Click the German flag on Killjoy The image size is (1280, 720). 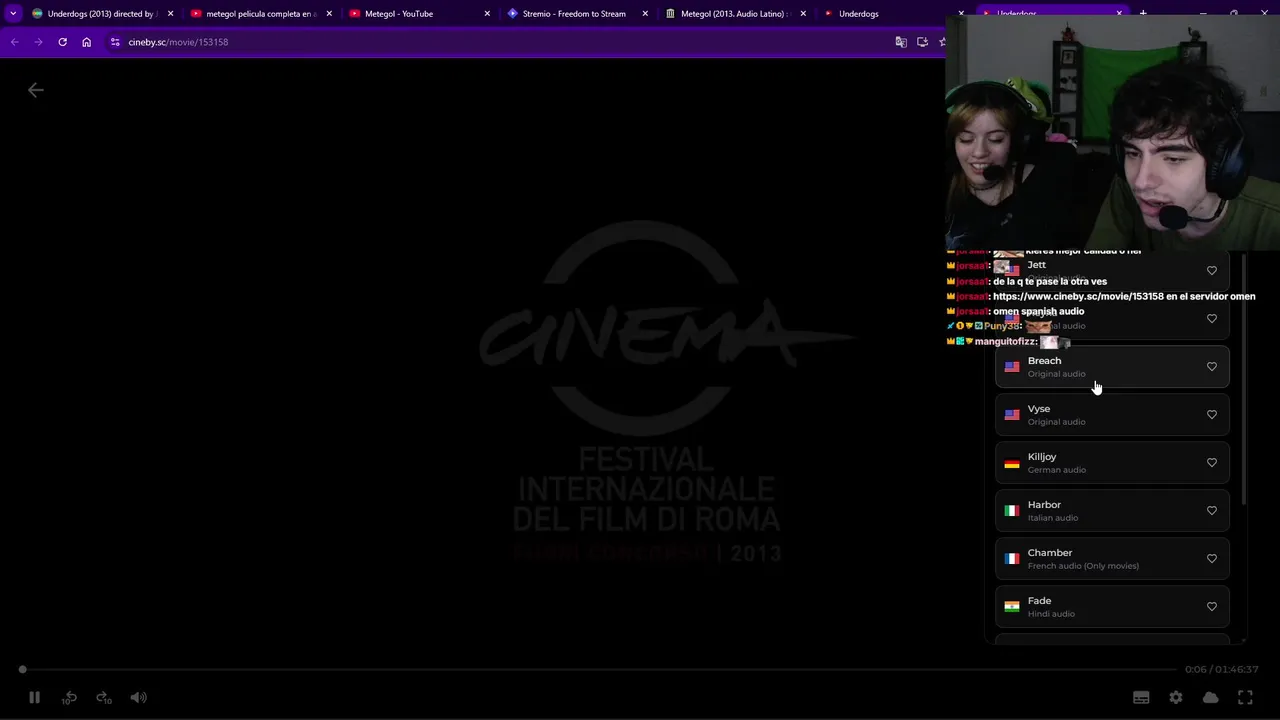click(1012, 463)
